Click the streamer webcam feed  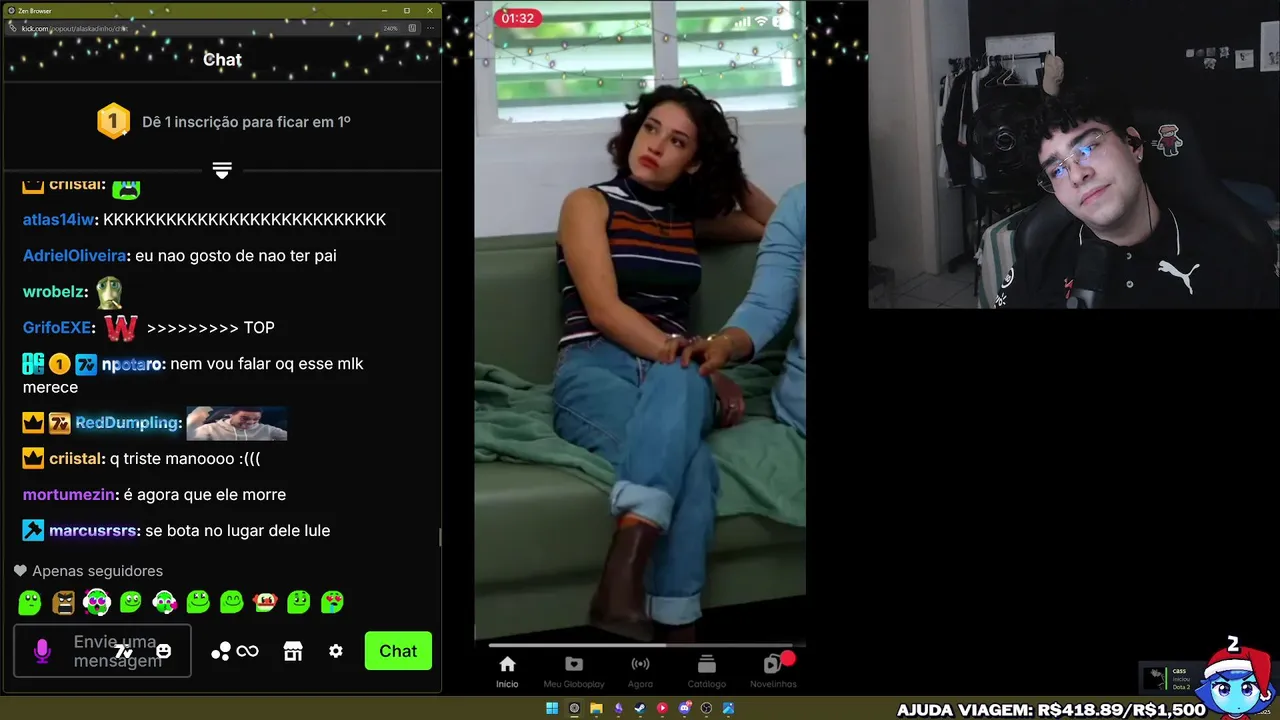pos(1074,154)
